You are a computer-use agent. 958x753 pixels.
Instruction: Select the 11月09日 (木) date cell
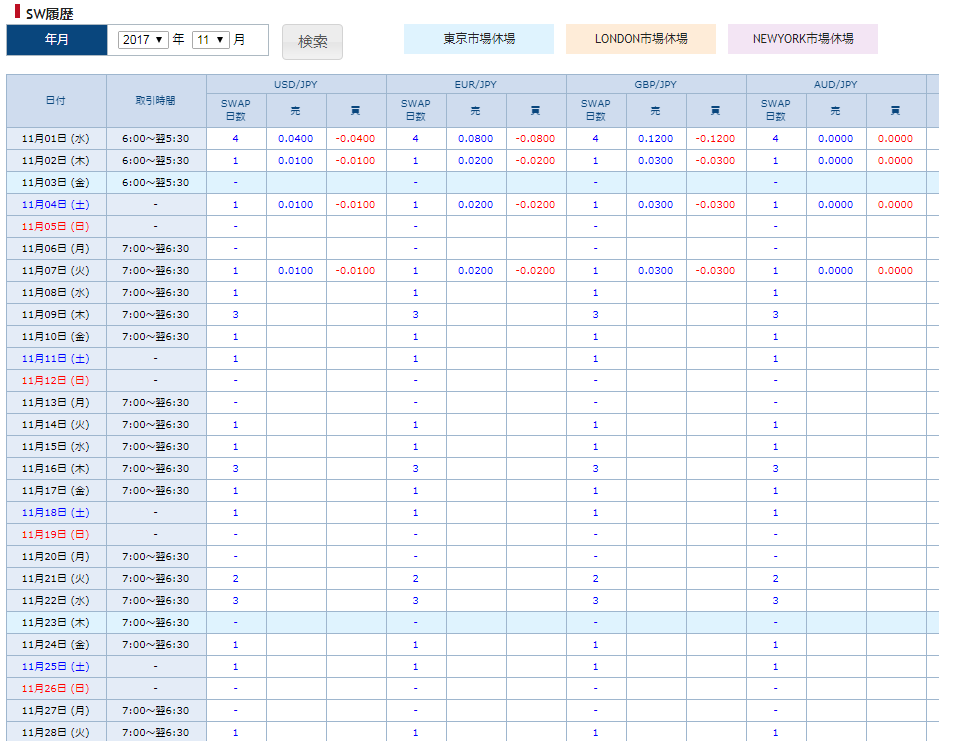point(56,315)
